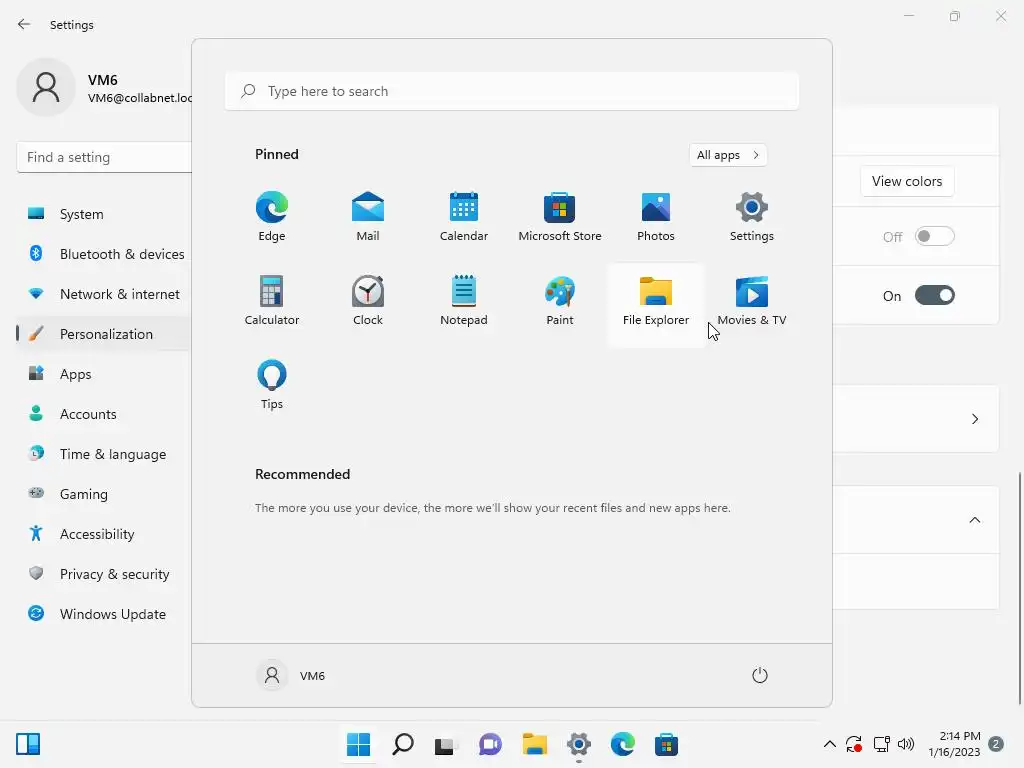The image size is (1024, 768).
Task: Open the Calendar pinned app
Action: 464,216
